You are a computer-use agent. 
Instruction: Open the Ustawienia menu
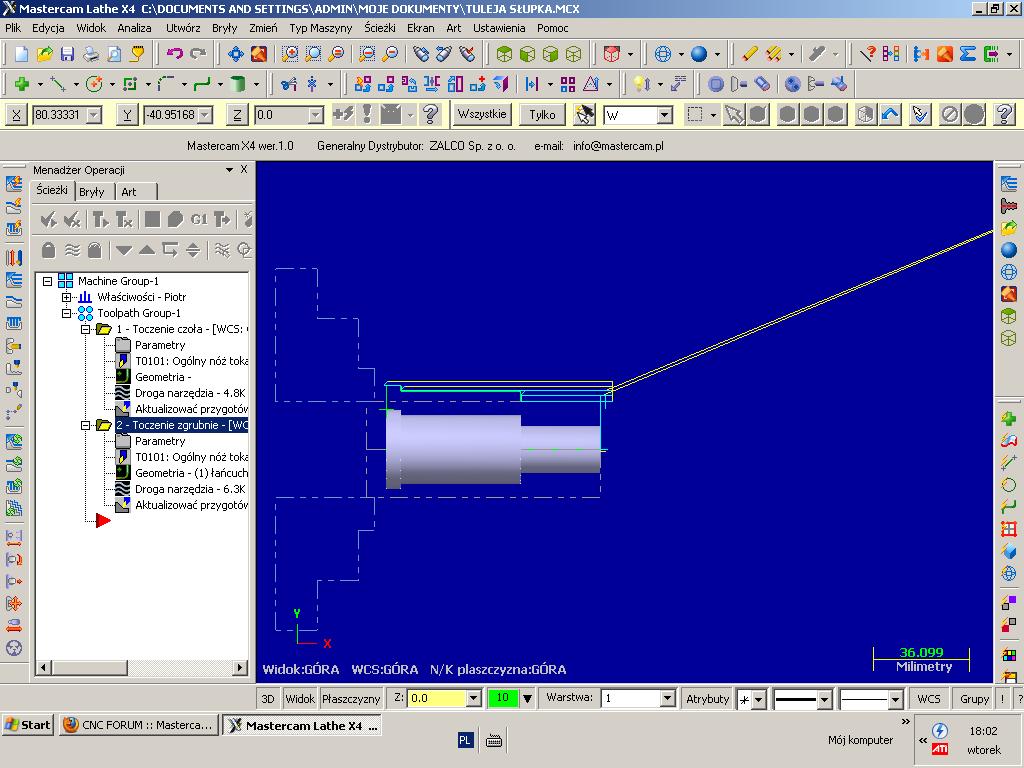click(499, 28)
